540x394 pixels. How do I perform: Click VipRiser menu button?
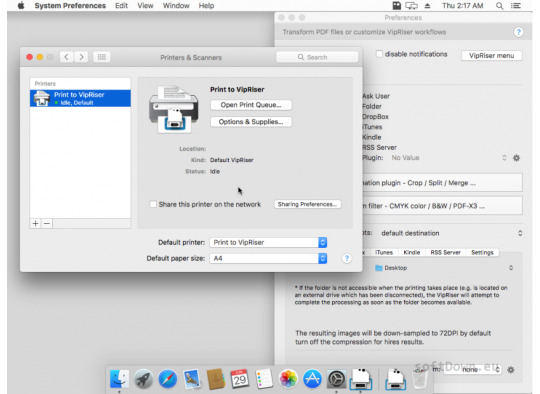(491, 55)
